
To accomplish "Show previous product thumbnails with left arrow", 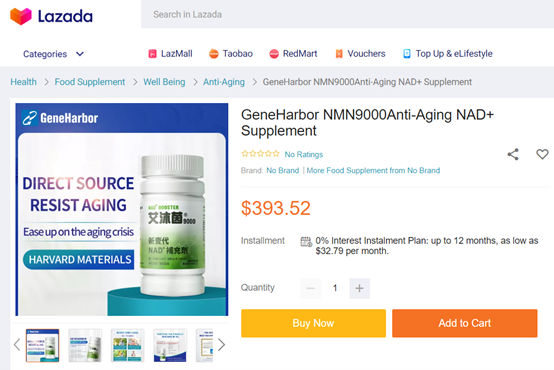I will coord(17,345).
